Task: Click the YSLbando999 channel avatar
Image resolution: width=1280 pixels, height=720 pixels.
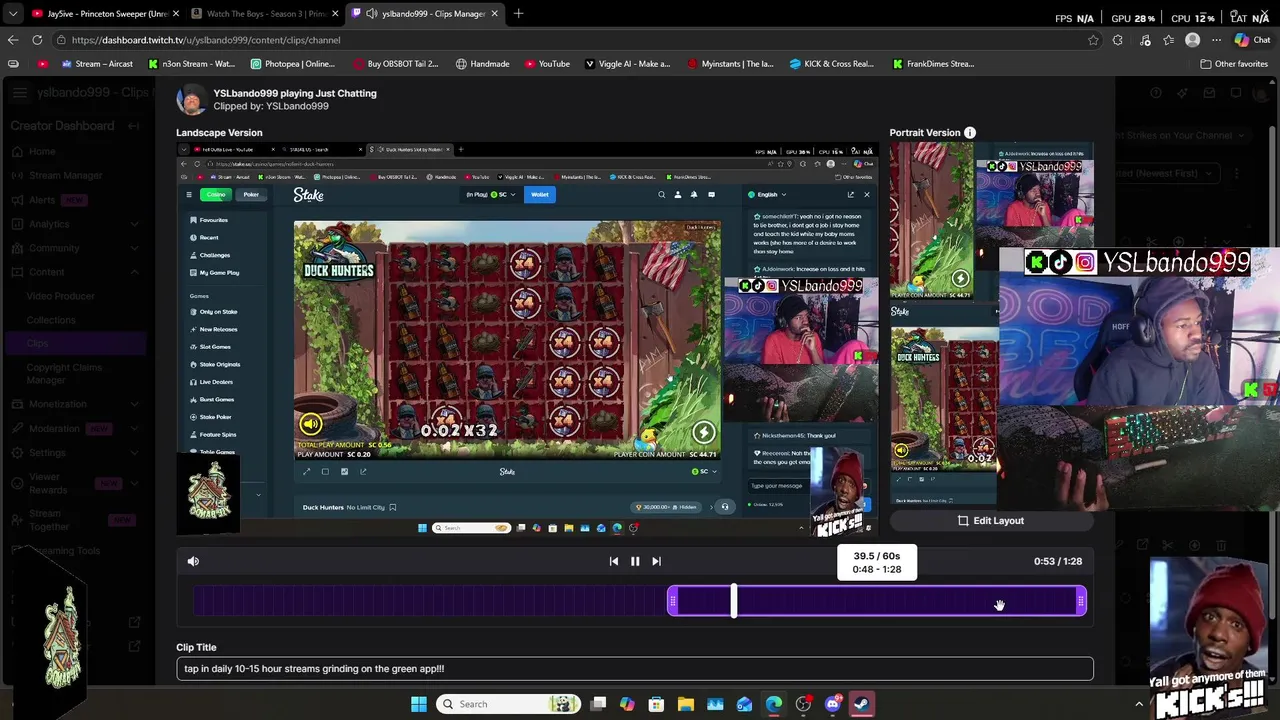Action: click(x=191, y=99)
